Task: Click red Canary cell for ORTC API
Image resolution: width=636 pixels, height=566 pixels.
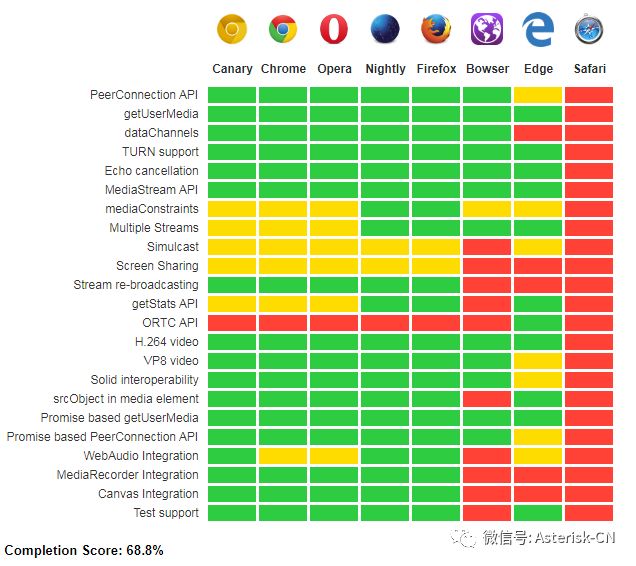Action: (x=232, y=323)
